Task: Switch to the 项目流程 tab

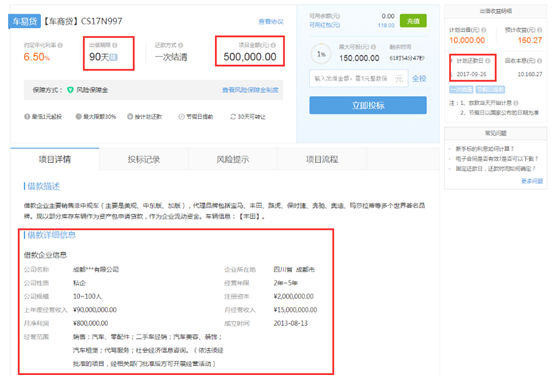Action: point(322,160)
